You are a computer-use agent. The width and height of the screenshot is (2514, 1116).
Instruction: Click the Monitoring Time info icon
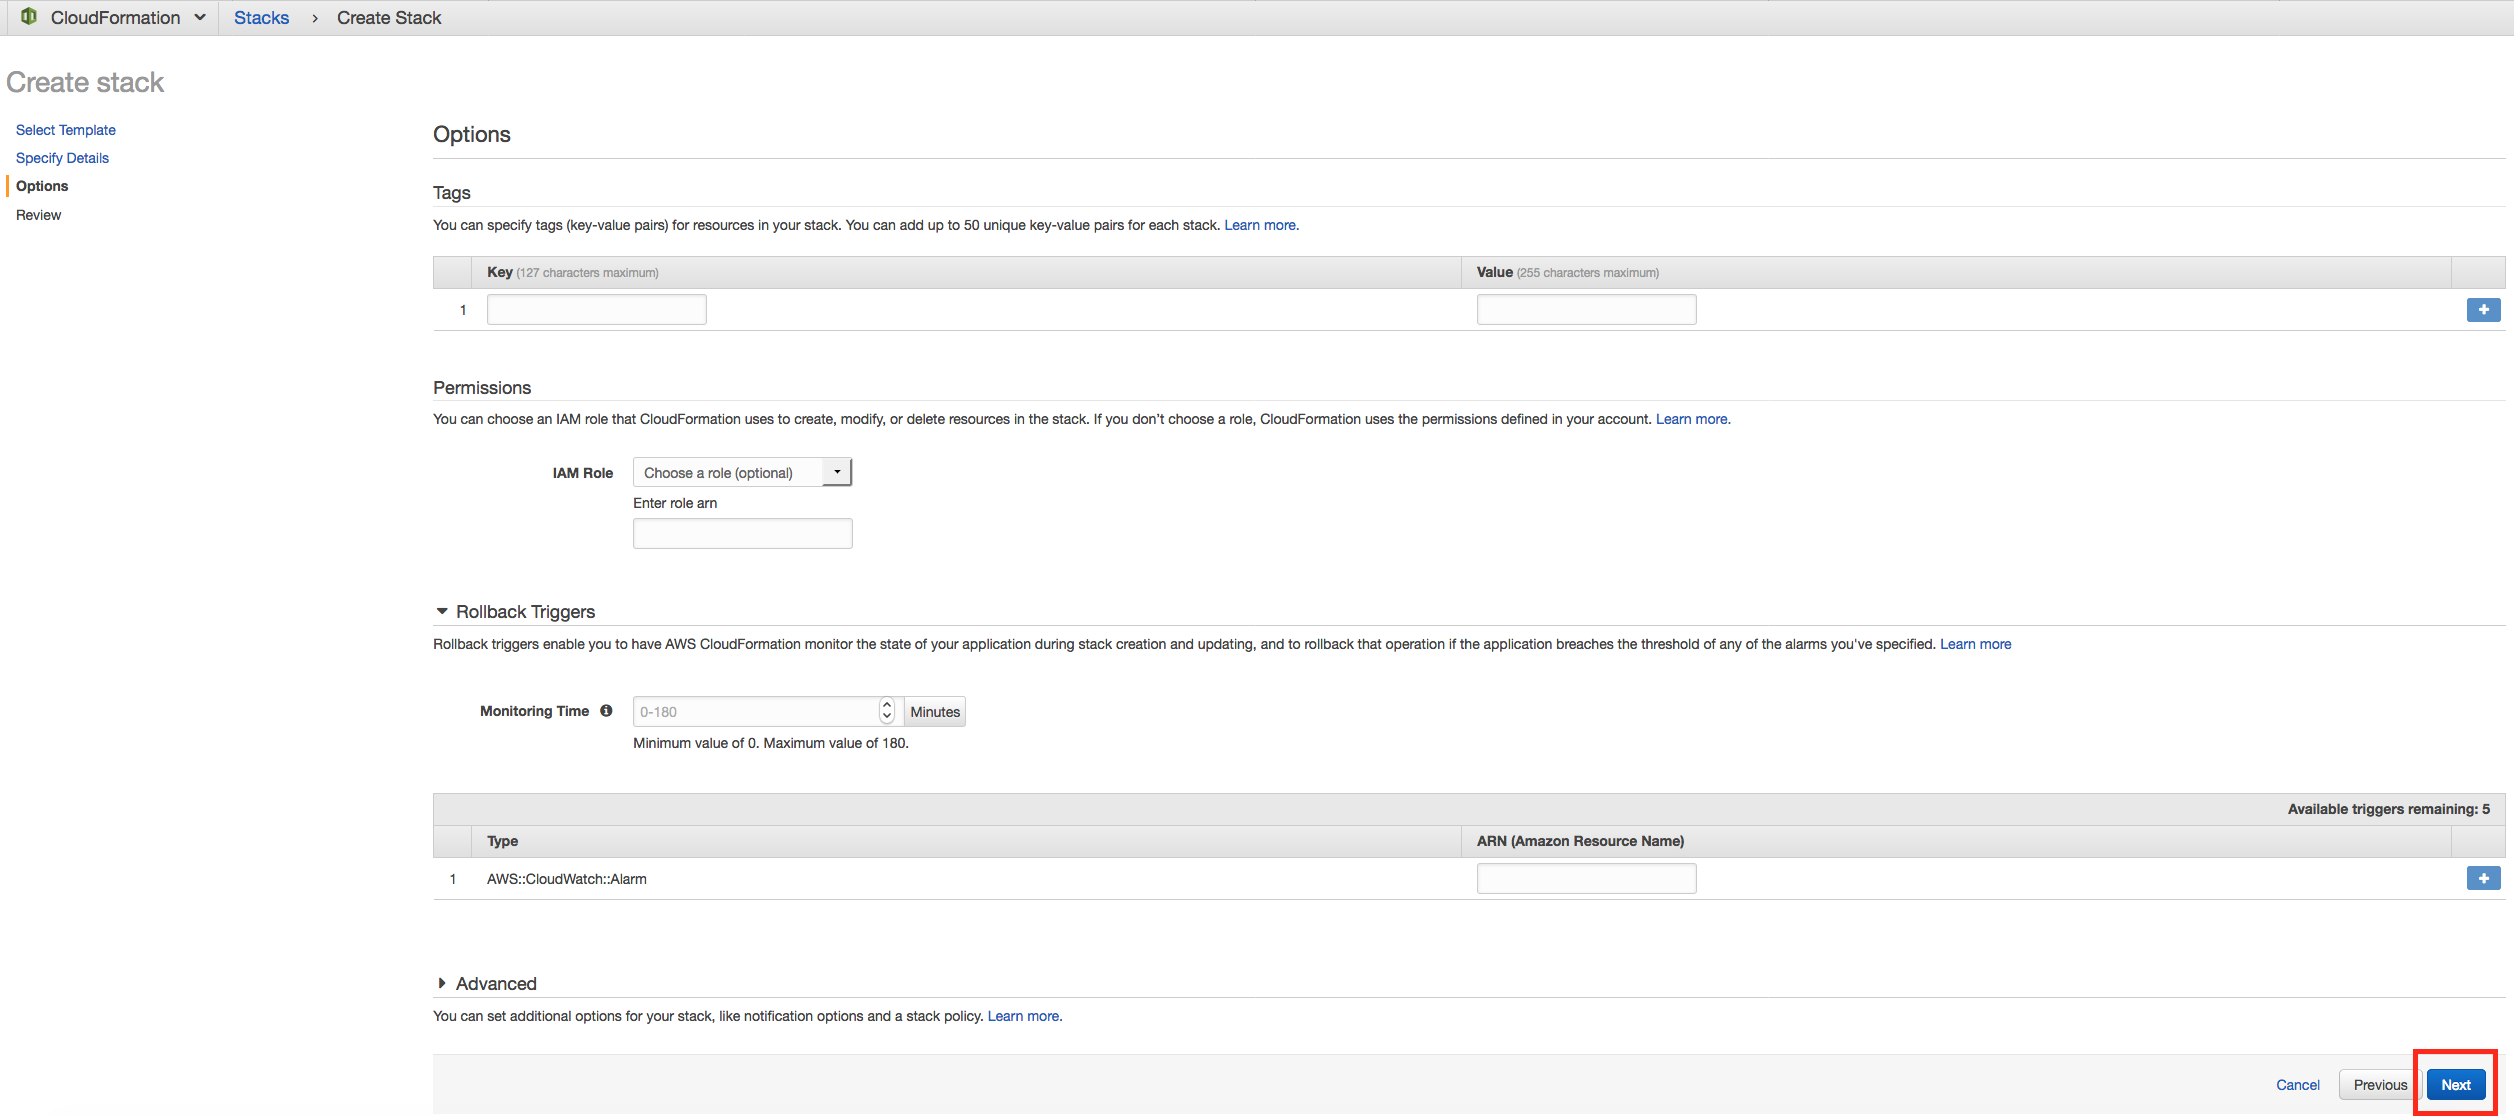click(x=606, y=711)
